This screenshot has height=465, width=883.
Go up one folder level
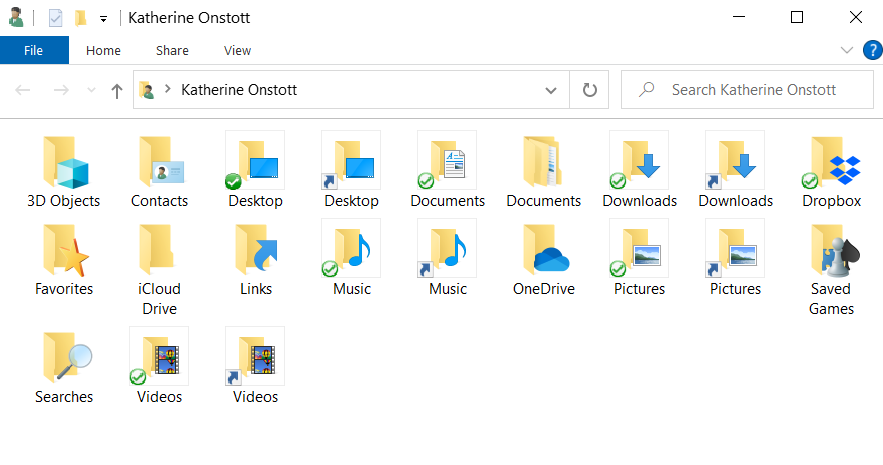tap(117, 90)
